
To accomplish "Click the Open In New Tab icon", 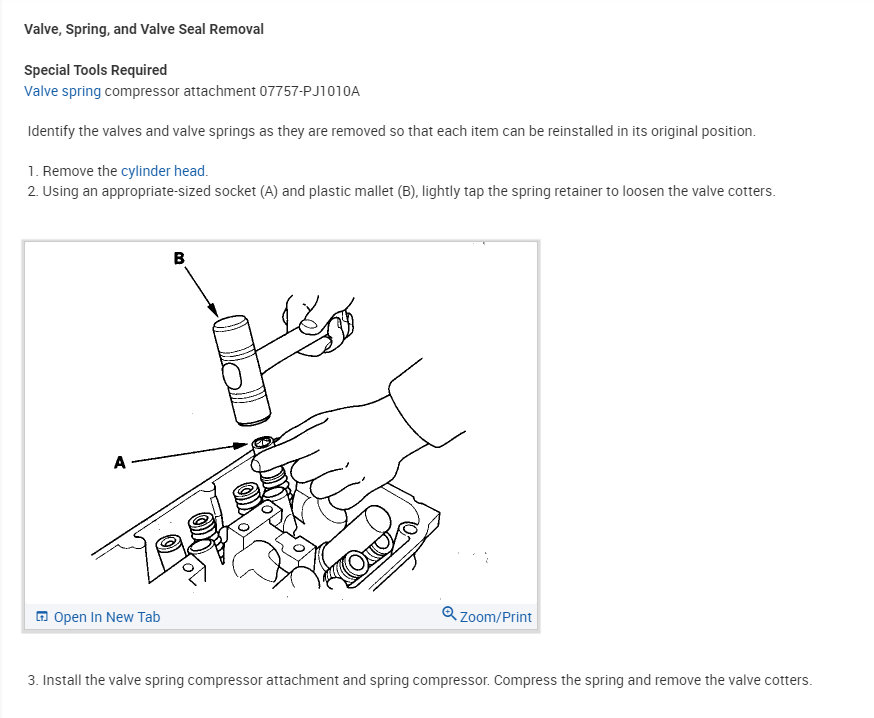I will coord(42,617).
